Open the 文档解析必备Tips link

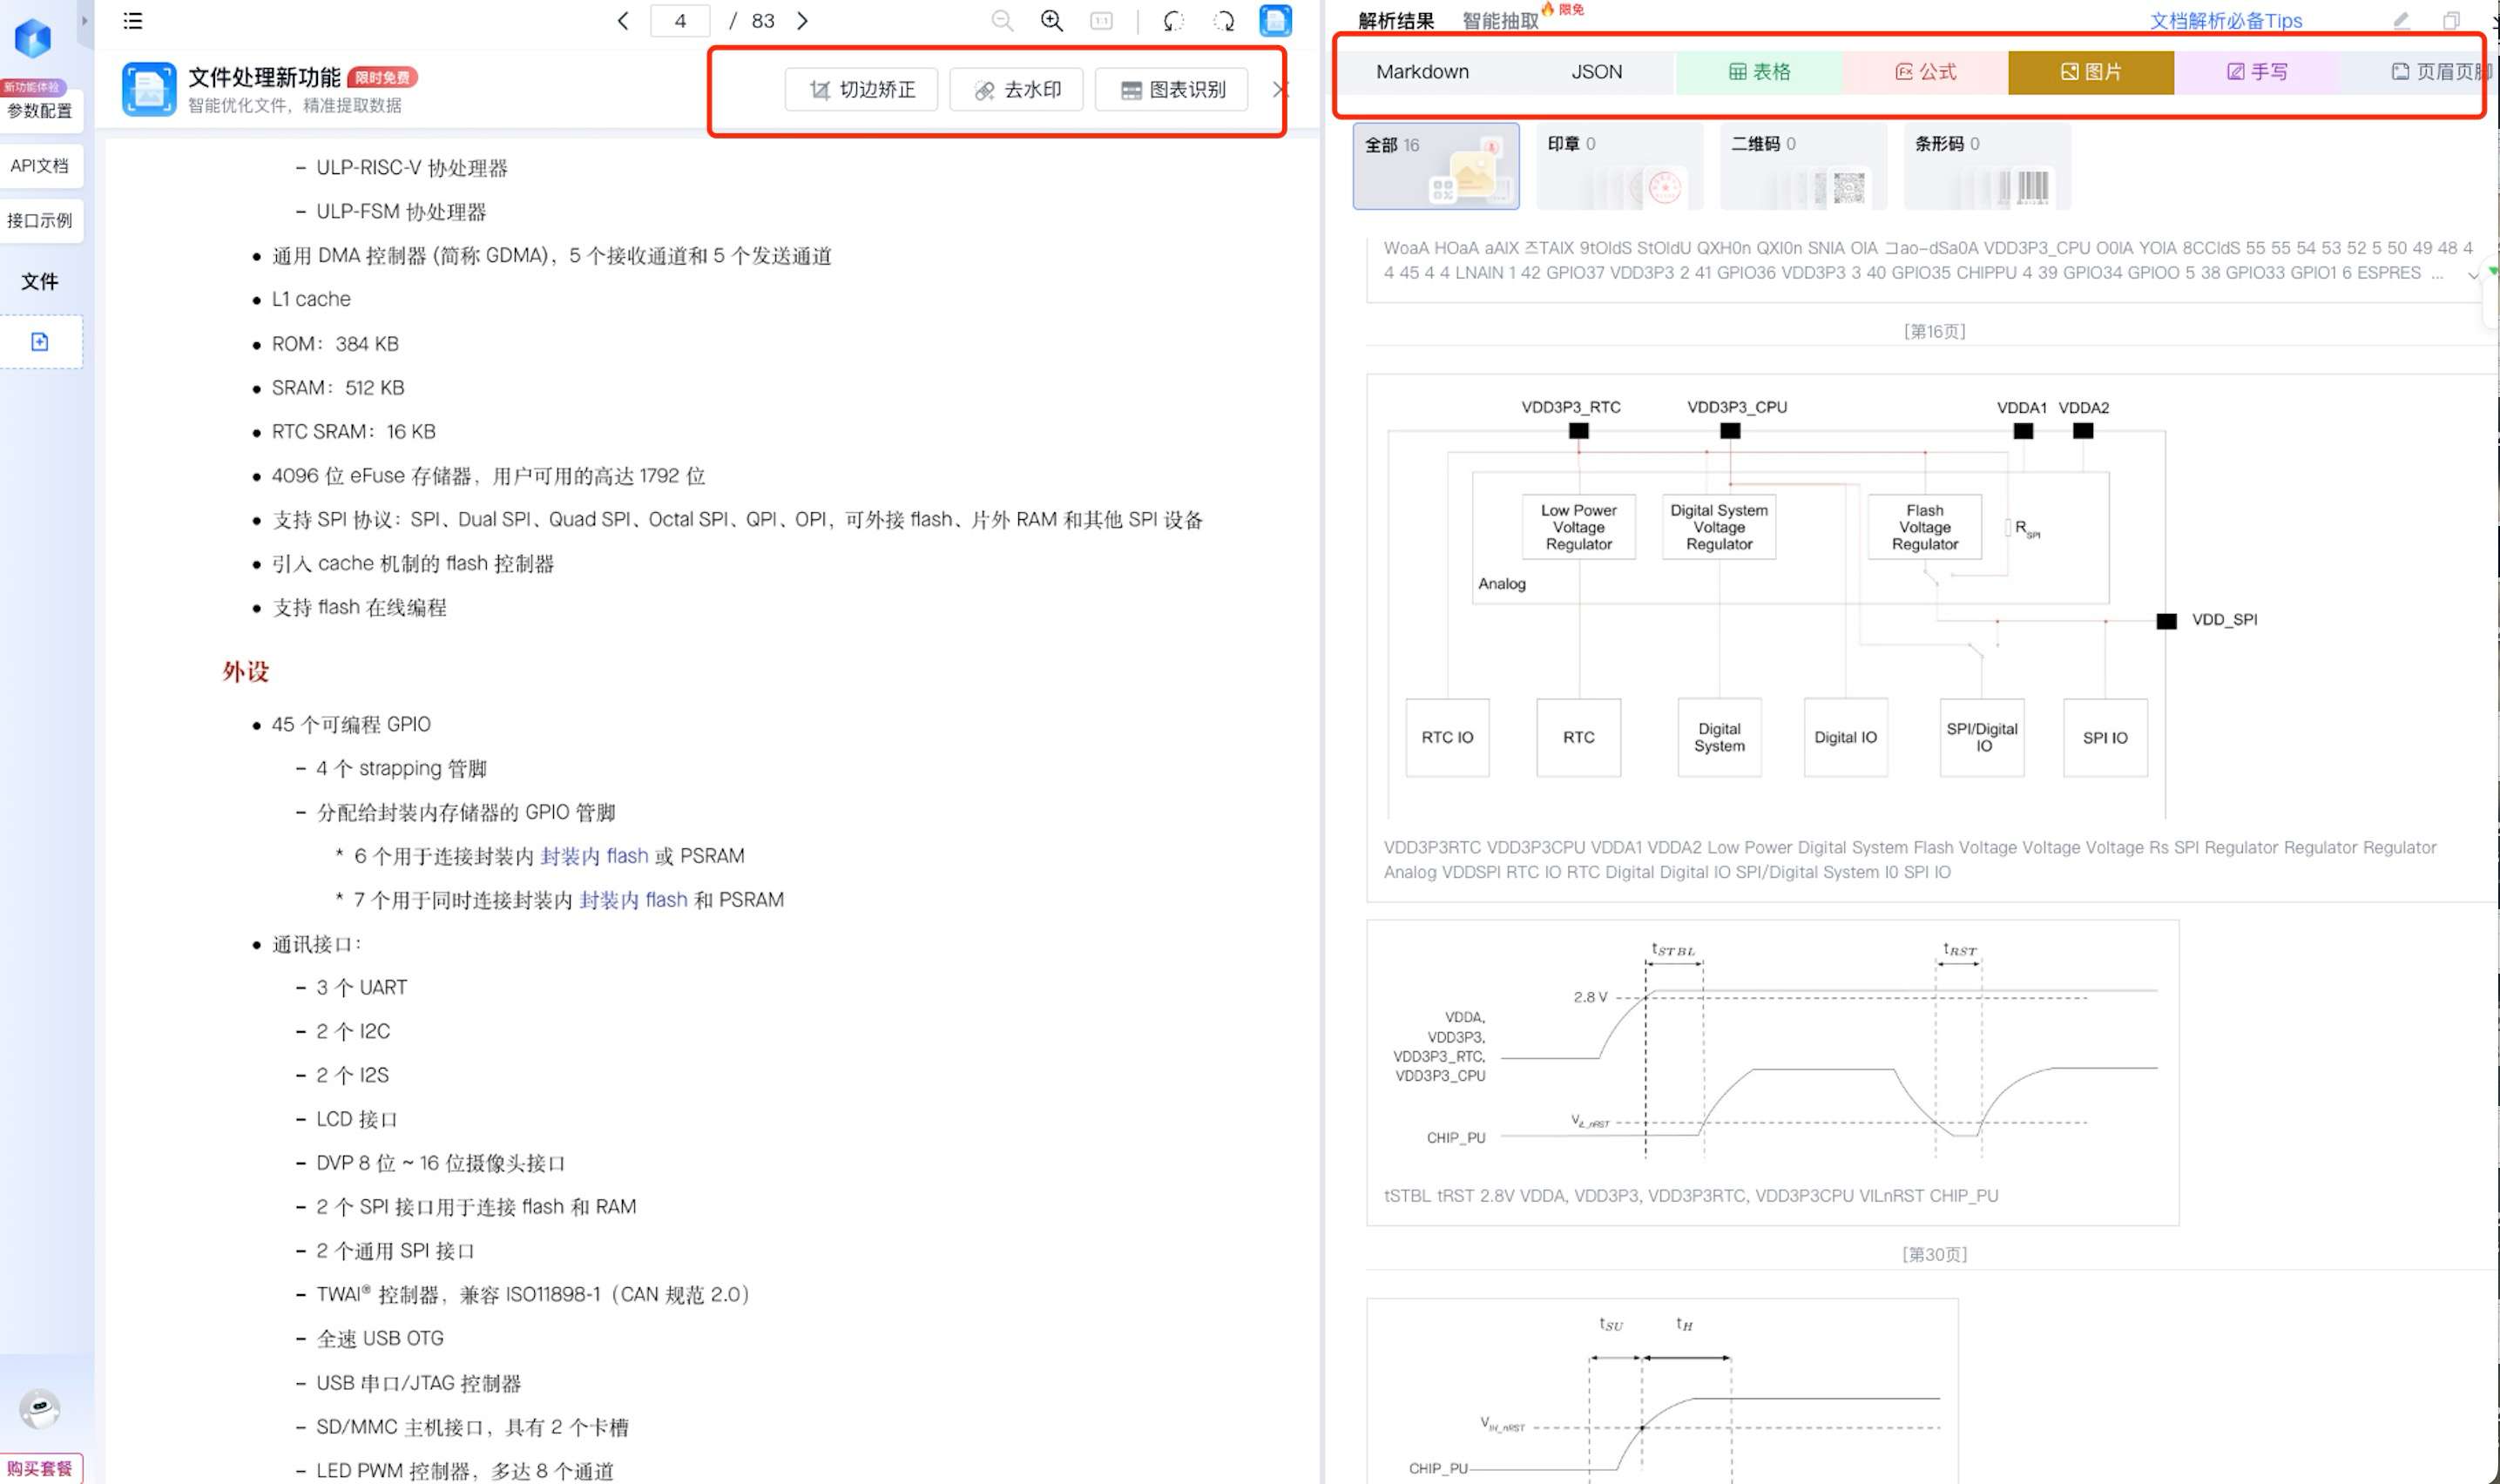pyautogui.click(x=2226, y=21)
